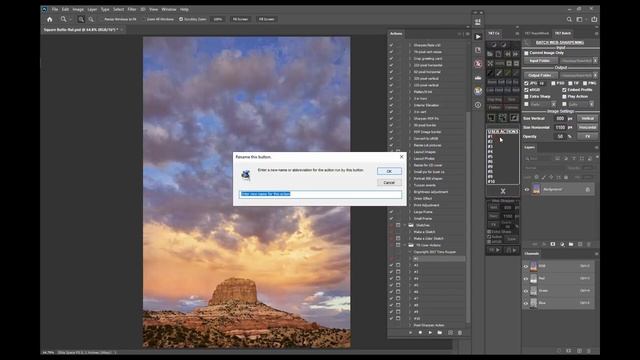This screenshot has height=360, width=640.
Task: Click the Horizontal button in Image Settings
Action: coord(587,127)
